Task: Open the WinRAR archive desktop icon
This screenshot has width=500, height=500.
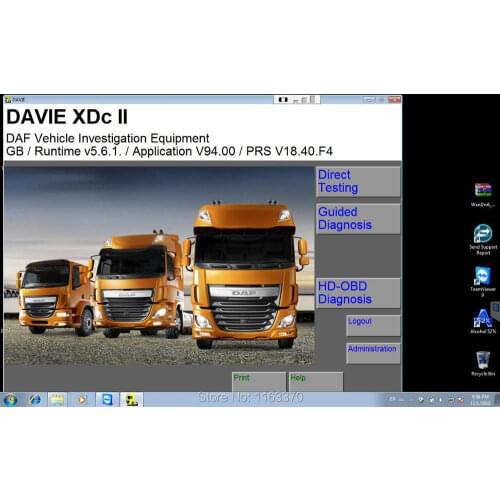Action: coord(483,195)
